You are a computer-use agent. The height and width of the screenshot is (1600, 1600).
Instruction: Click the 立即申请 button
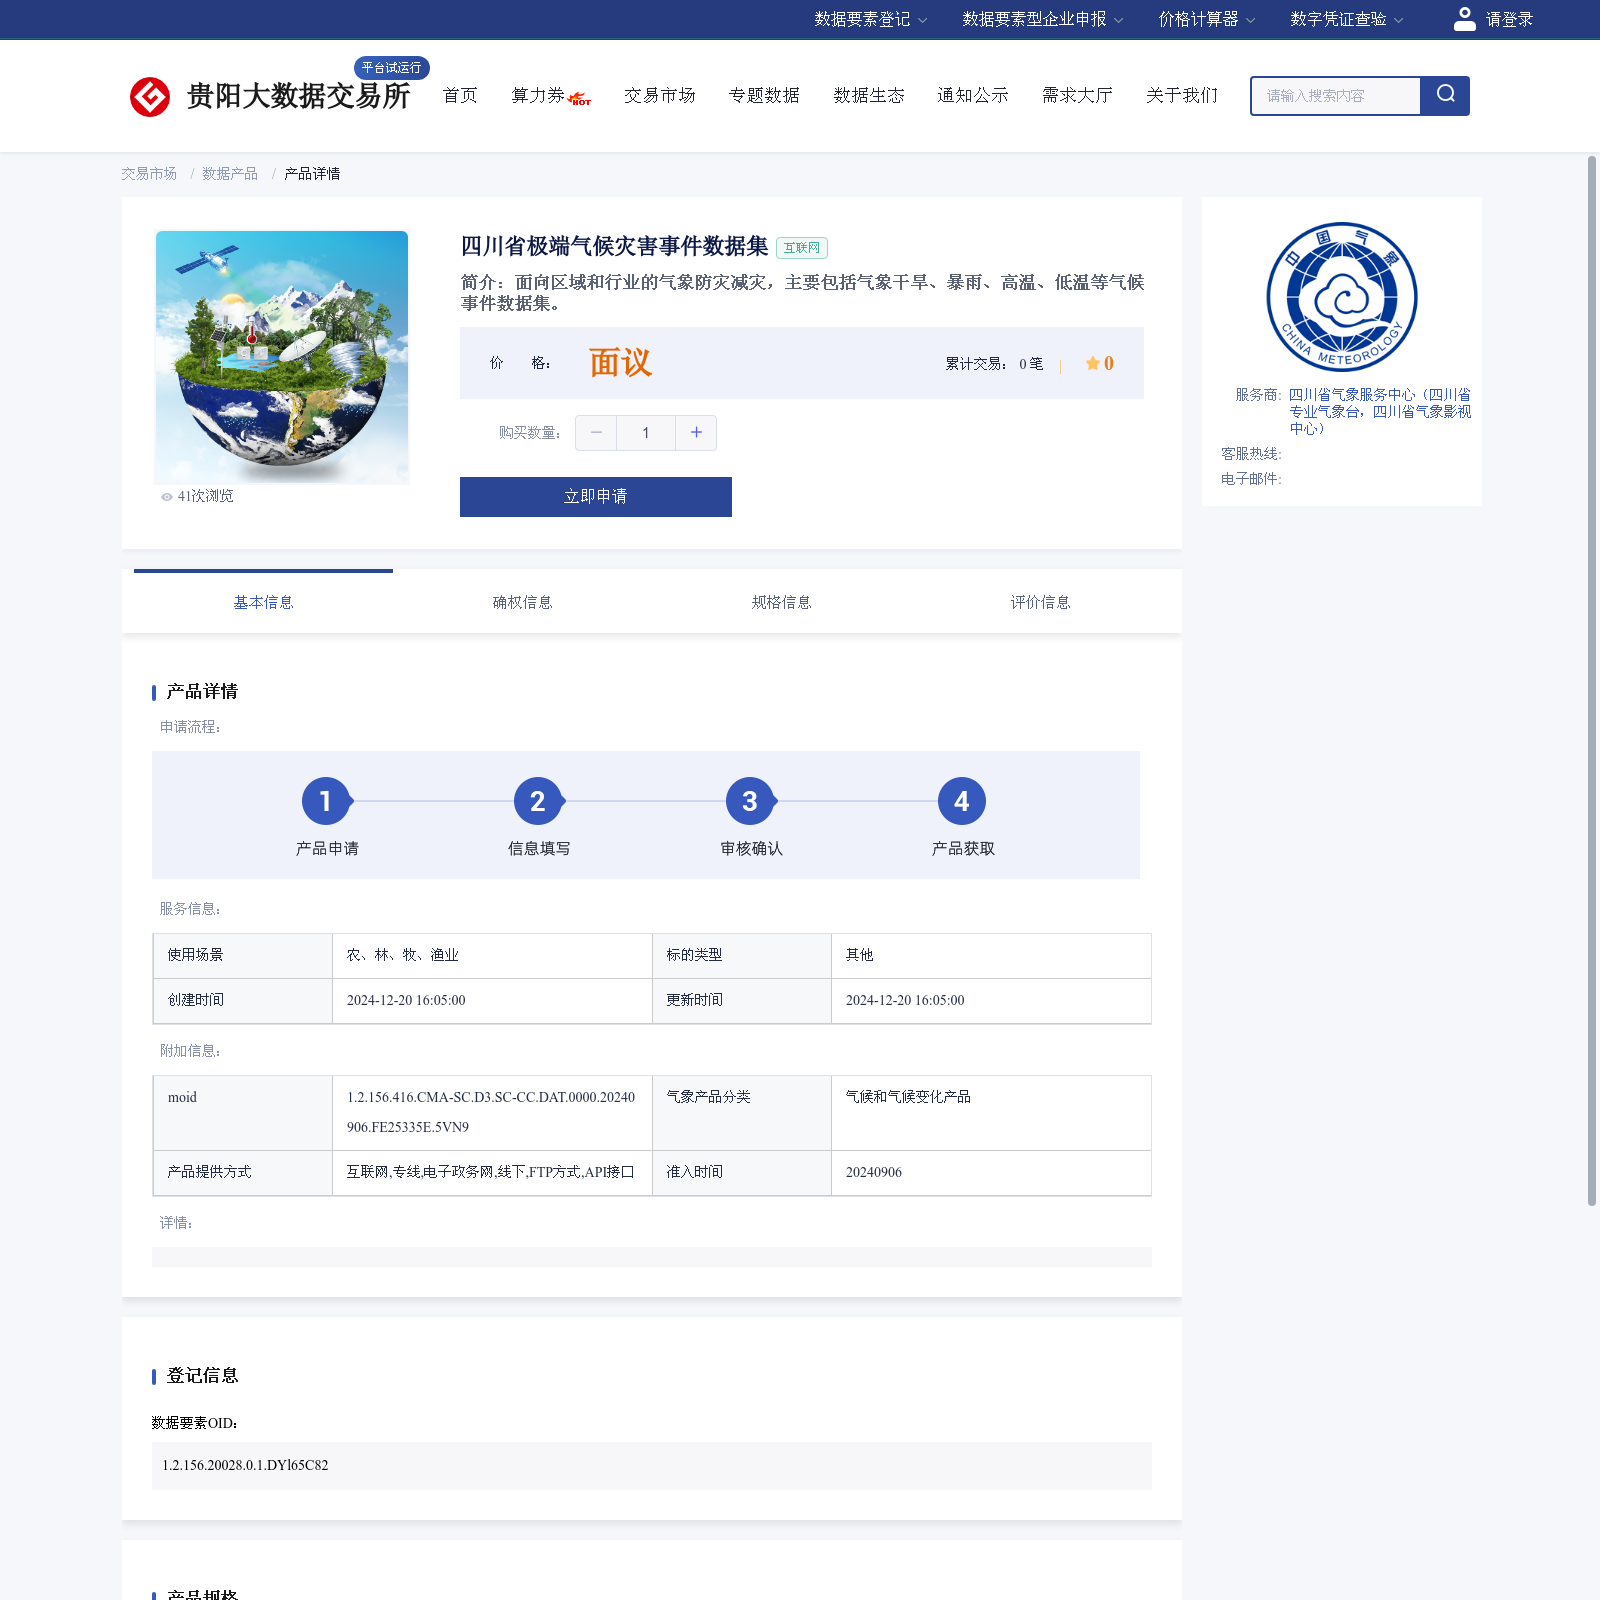(x=596, y=497)
